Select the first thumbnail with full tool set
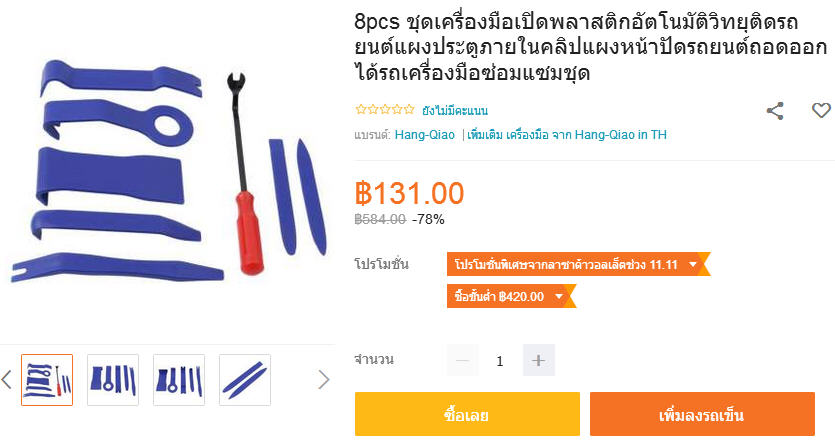The image size is (835, 446). coord(47,380)
